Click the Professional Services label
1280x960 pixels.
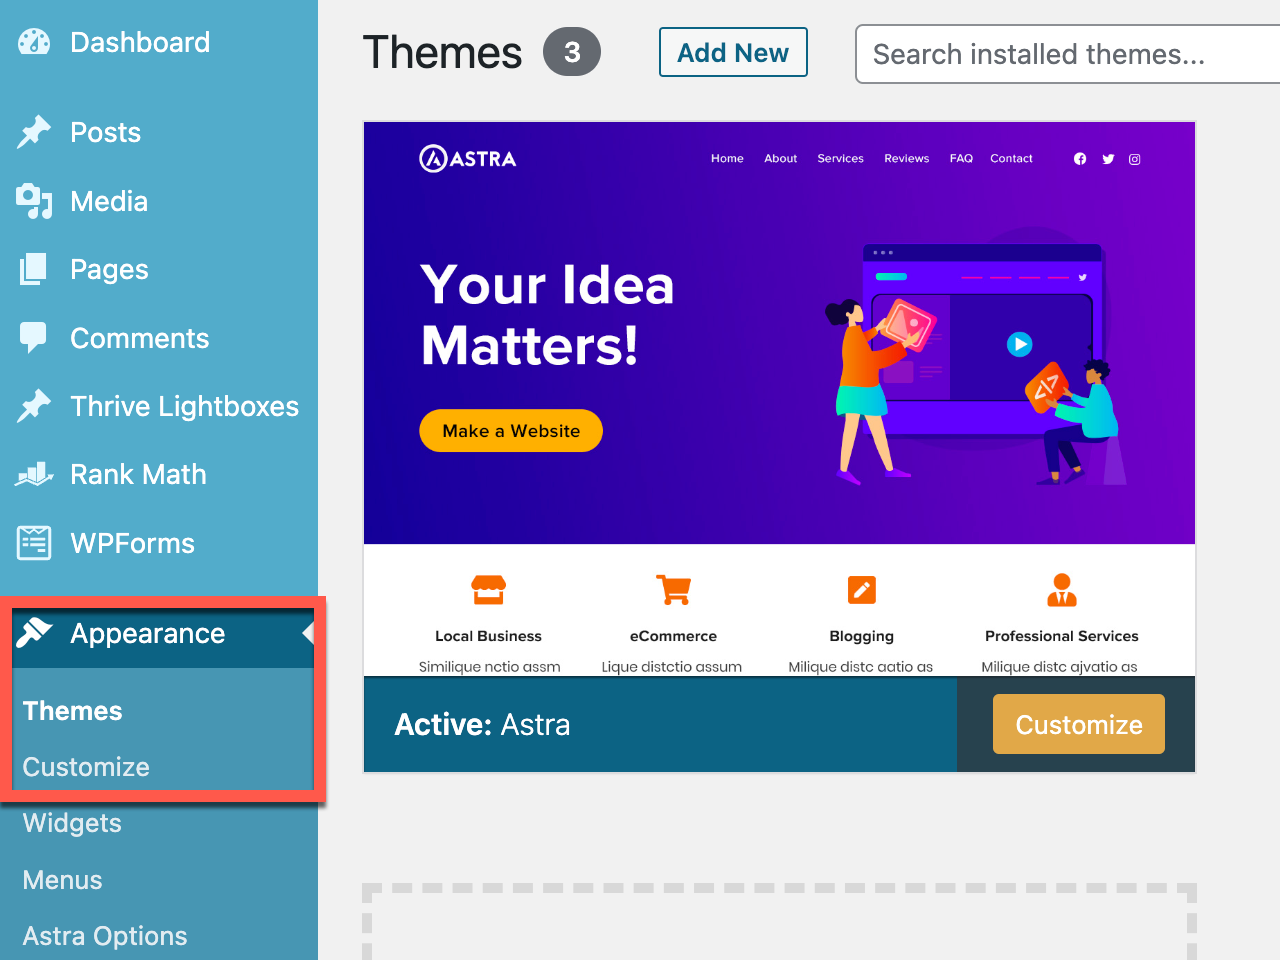point(1062,636)
